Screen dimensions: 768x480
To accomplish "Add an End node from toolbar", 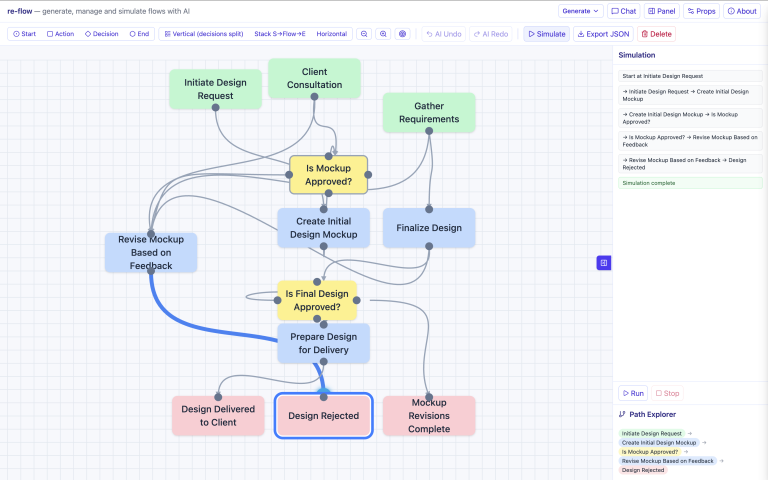I will click(x=139, y=34).
